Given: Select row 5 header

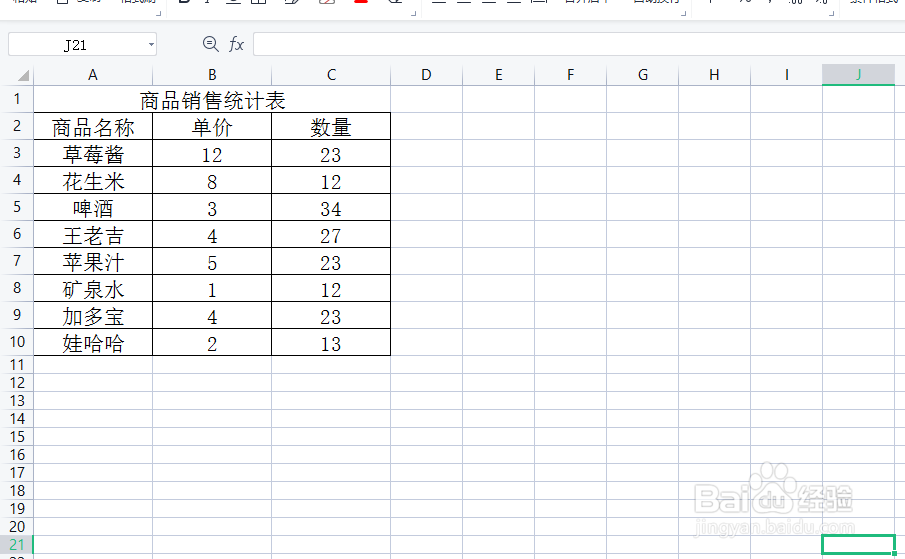Looking at the screenshot, I should 17,207.
